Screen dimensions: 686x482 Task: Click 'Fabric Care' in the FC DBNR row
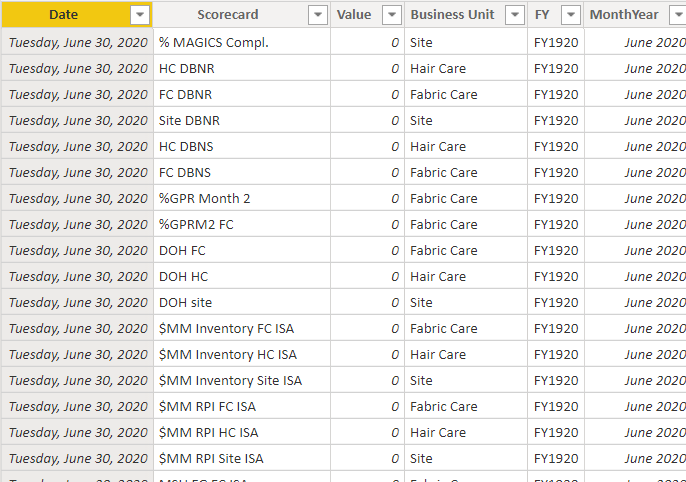click(x=466, y=94)
